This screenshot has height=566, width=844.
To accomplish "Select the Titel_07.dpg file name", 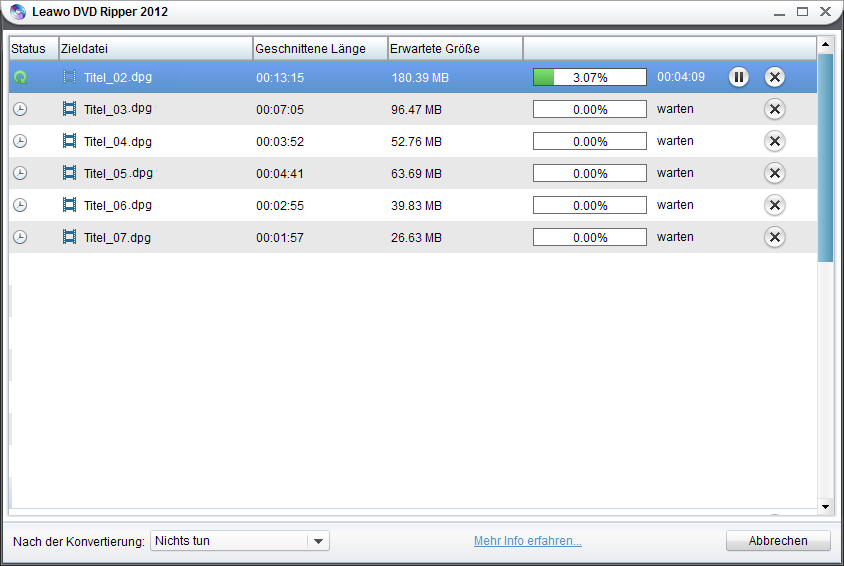I will coord(117,237).
